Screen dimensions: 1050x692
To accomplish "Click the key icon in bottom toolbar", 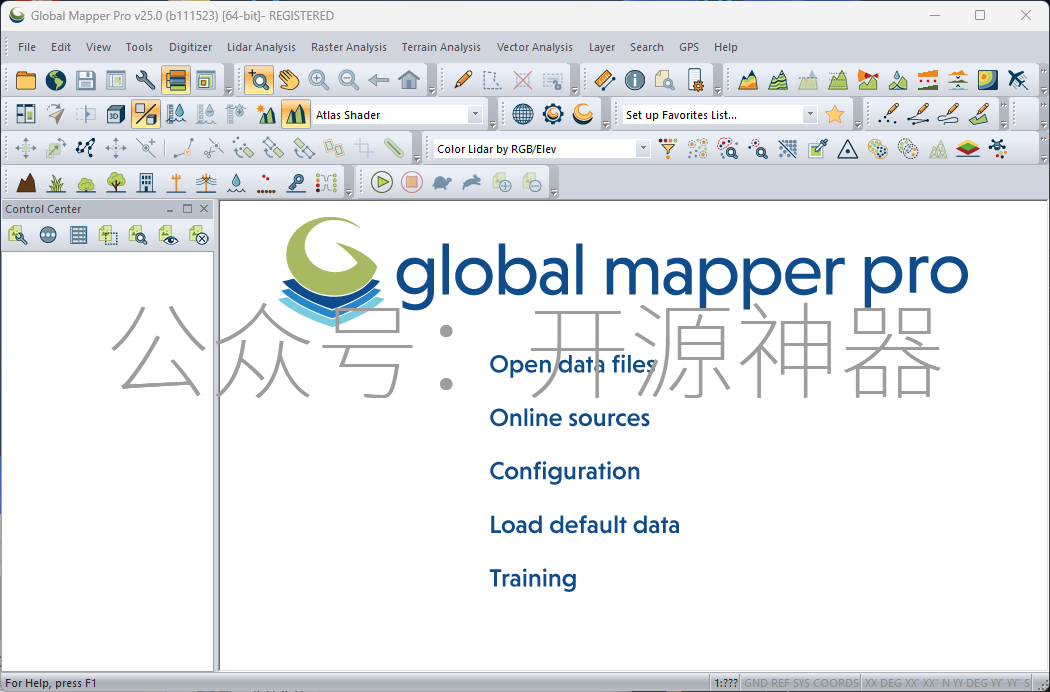I will pos(296,182).
